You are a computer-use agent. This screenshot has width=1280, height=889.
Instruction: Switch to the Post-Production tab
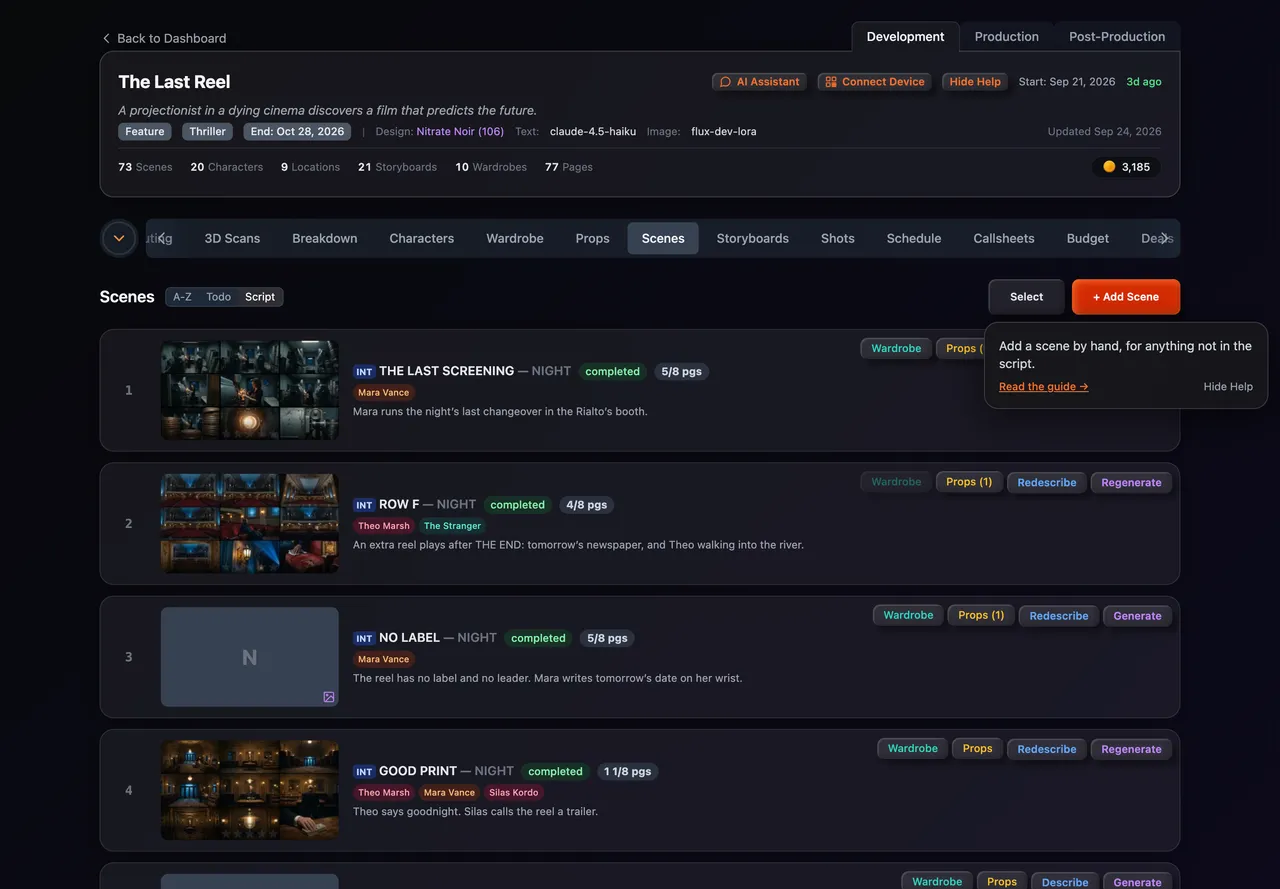[x=1117, y=36]
